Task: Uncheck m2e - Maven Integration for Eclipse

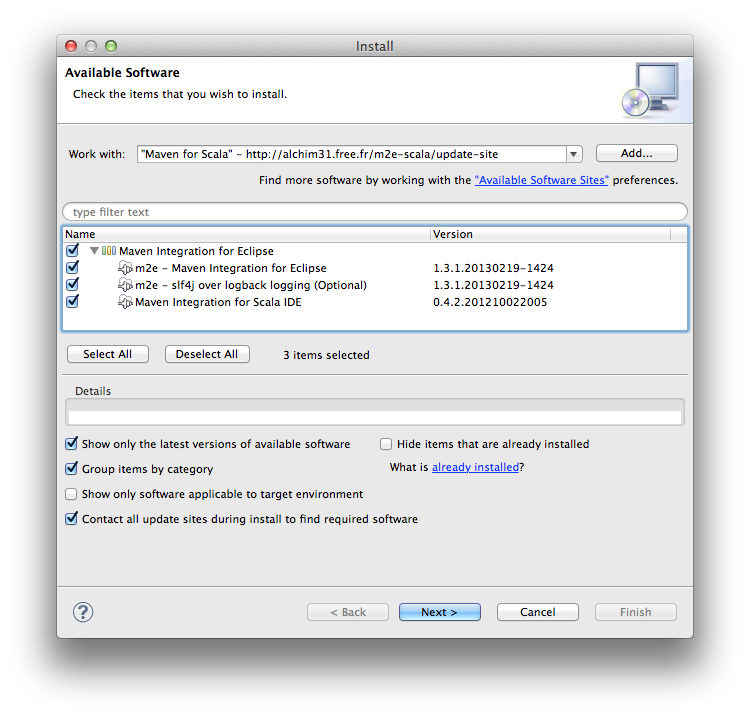Action: 73,267
